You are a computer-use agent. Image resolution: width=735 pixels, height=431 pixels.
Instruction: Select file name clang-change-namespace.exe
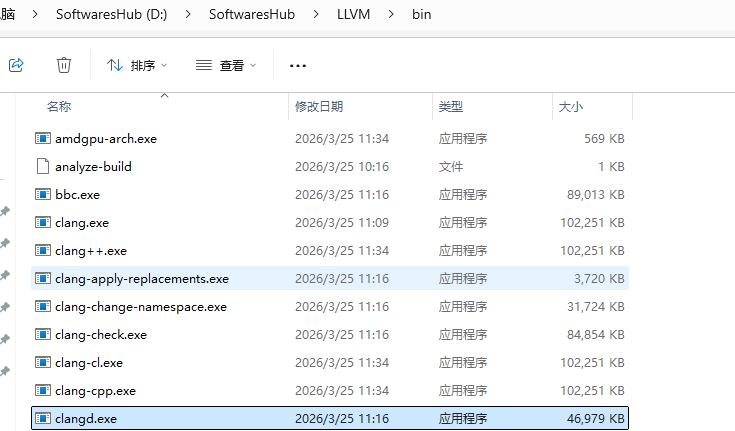[141, 307]
